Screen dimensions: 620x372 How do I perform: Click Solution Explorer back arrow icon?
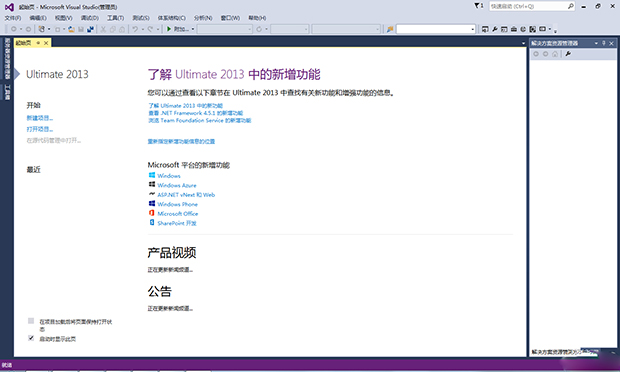(536, 54)
